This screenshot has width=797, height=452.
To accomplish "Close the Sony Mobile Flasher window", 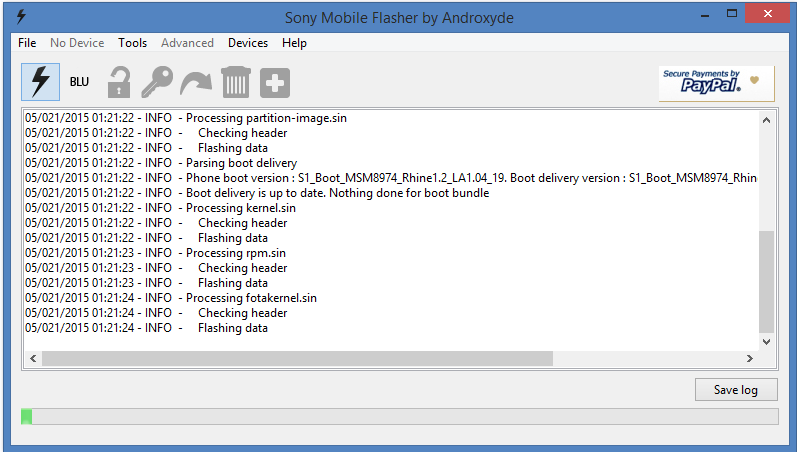I will [x=768, y=14].
